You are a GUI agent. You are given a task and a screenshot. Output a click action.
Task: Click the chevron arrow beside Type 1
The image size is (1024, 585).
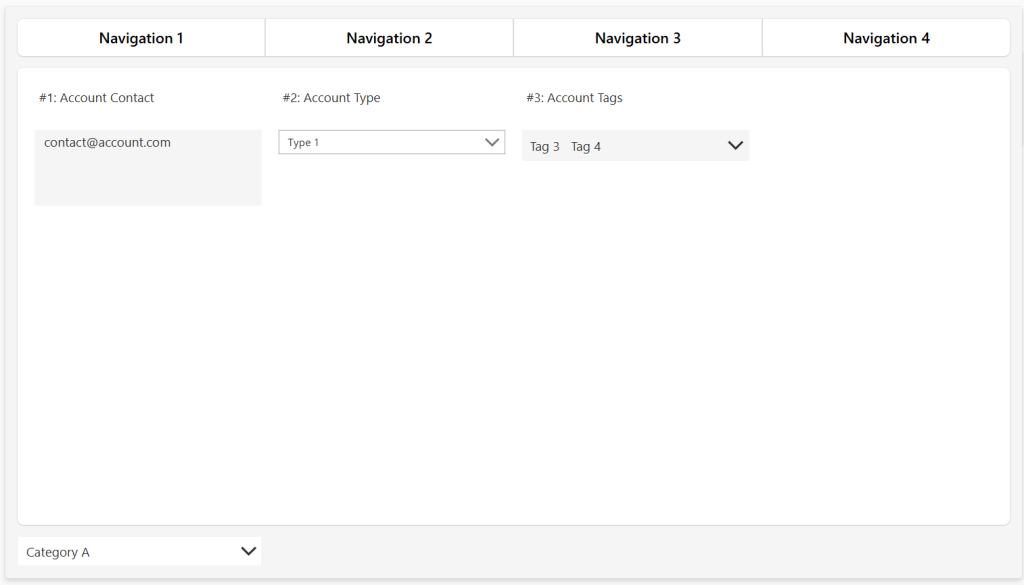click(492, 142)
